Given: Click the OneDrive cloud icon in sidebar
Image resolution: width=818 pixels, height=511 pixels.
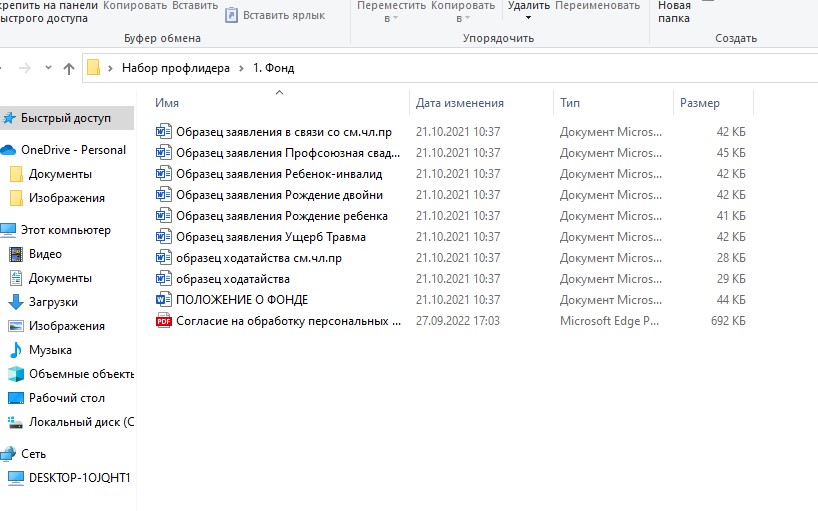Looking at the screenshot, I should click(x=9, y=150).
